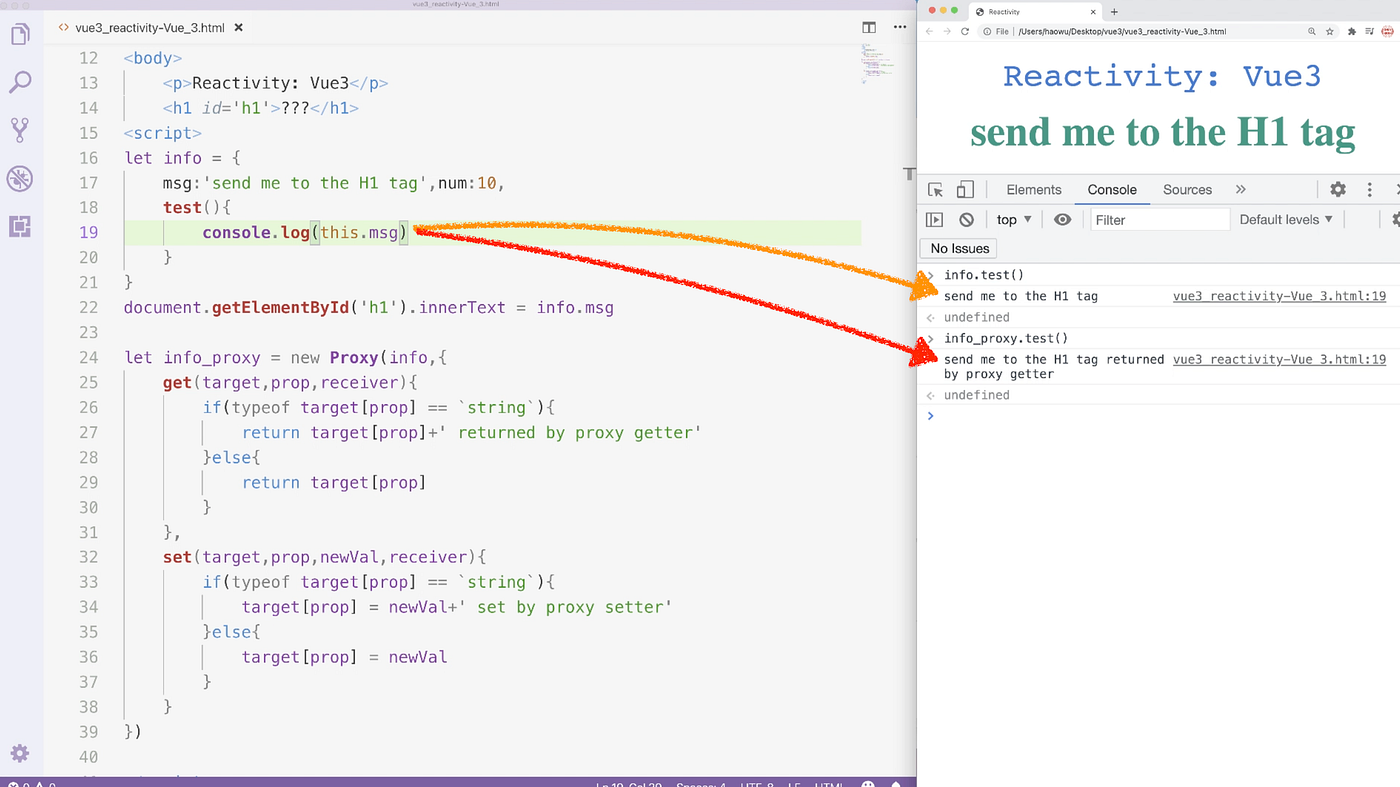Select the inspect element picker in DevTools
The width and height of the screenshot is (1400, 787).
click(x=936, y=189)
